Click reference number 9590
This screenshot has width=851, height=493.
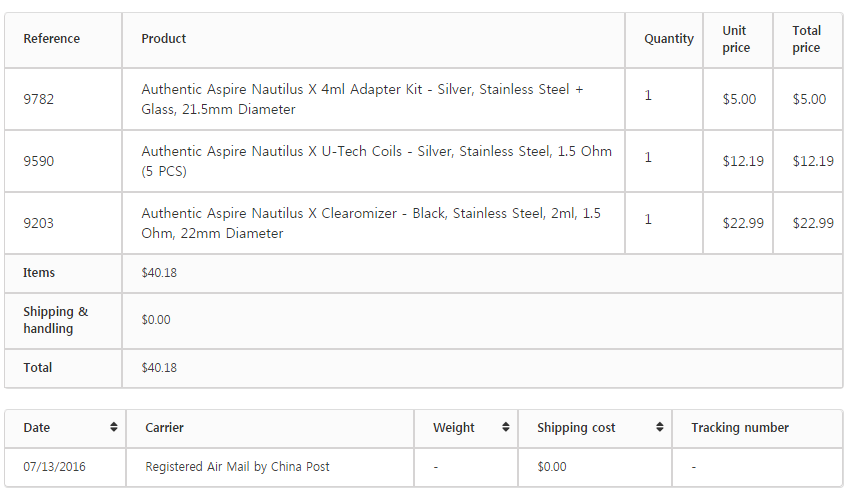38,161
